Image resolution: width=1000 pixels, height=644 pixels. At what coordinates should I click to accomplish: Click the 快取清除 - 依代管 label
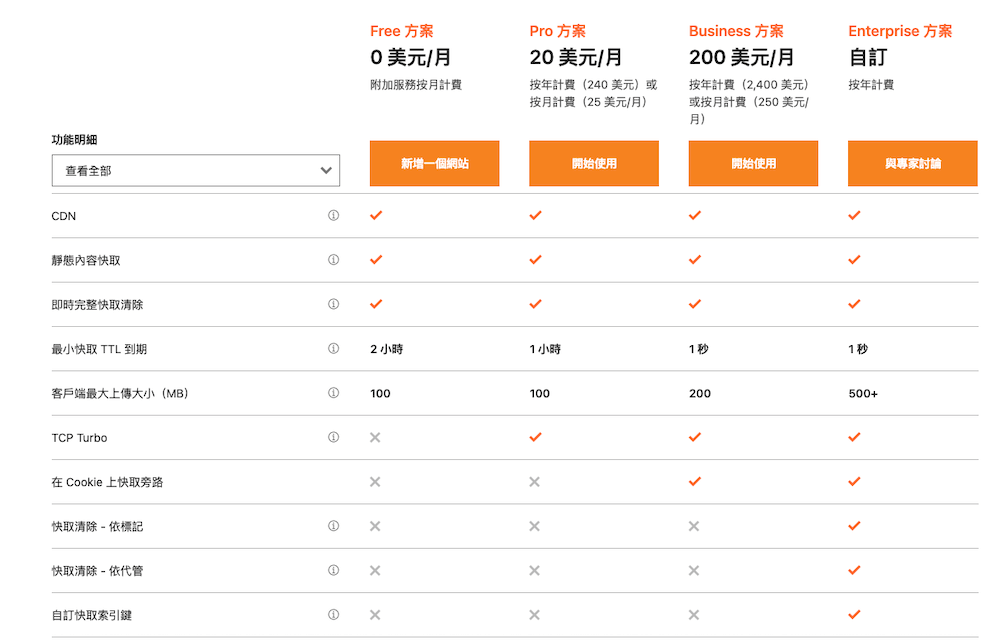coord(98,571)
